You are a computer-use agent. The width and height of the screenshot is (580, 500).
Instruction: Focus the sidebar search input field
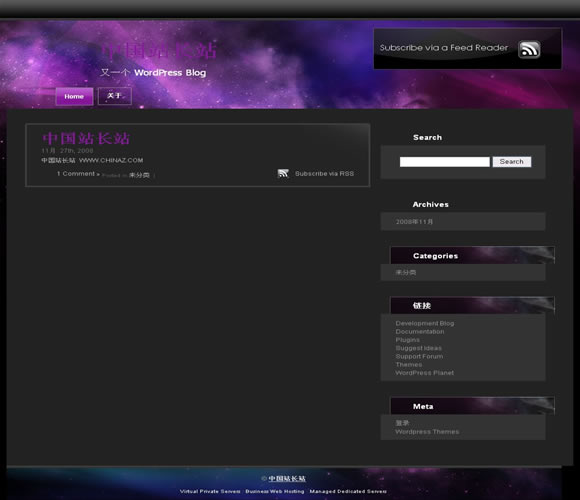445,162
